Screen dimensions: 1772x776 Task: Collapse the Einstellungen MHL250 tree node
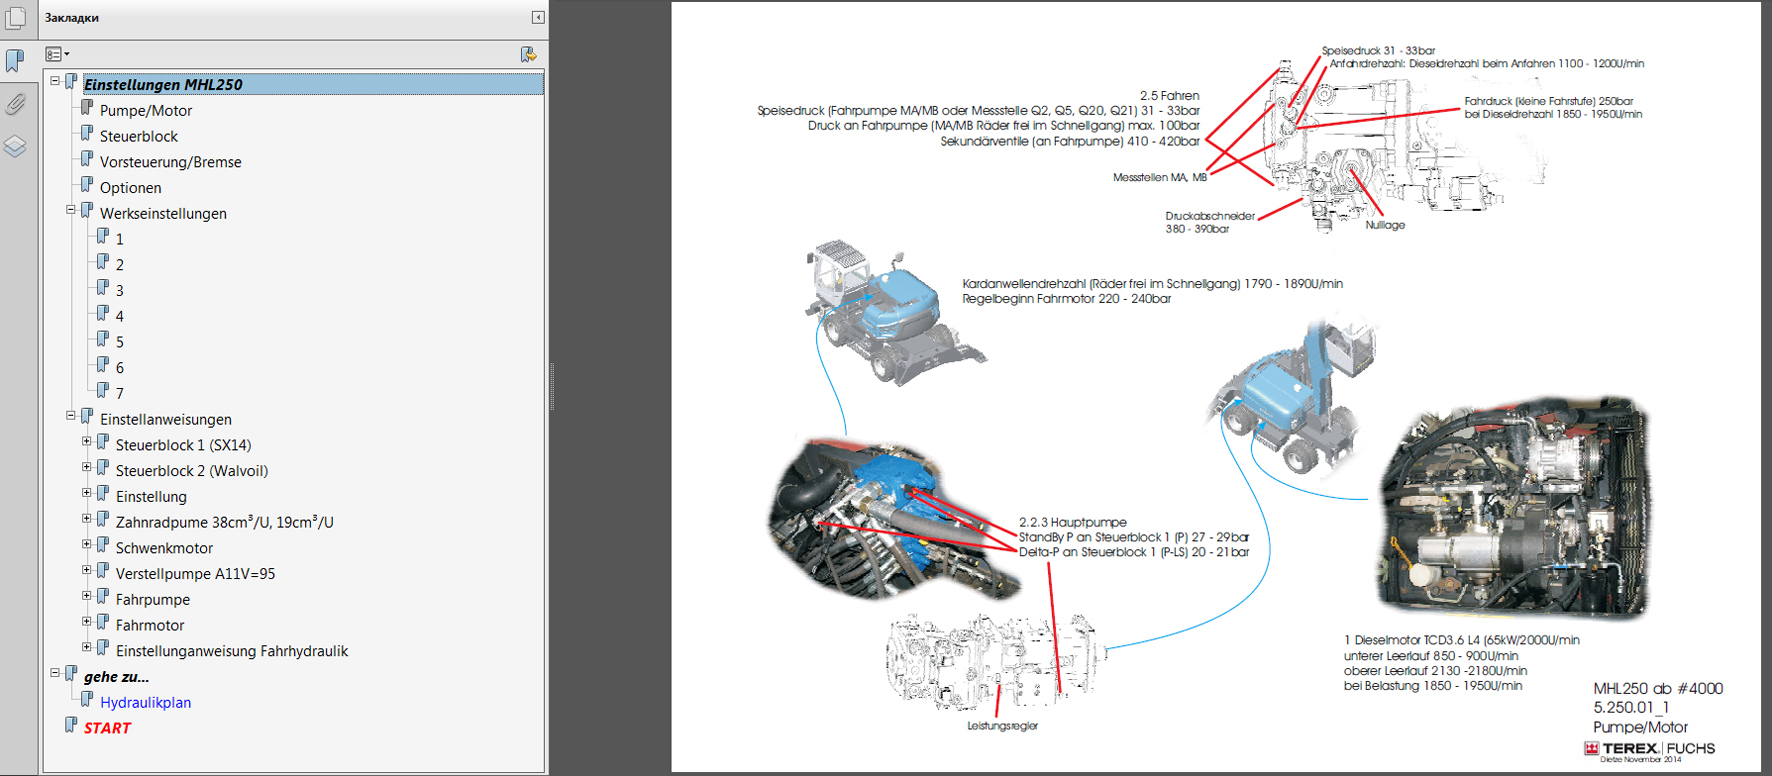pyautogui.click(x=55, y=81)
